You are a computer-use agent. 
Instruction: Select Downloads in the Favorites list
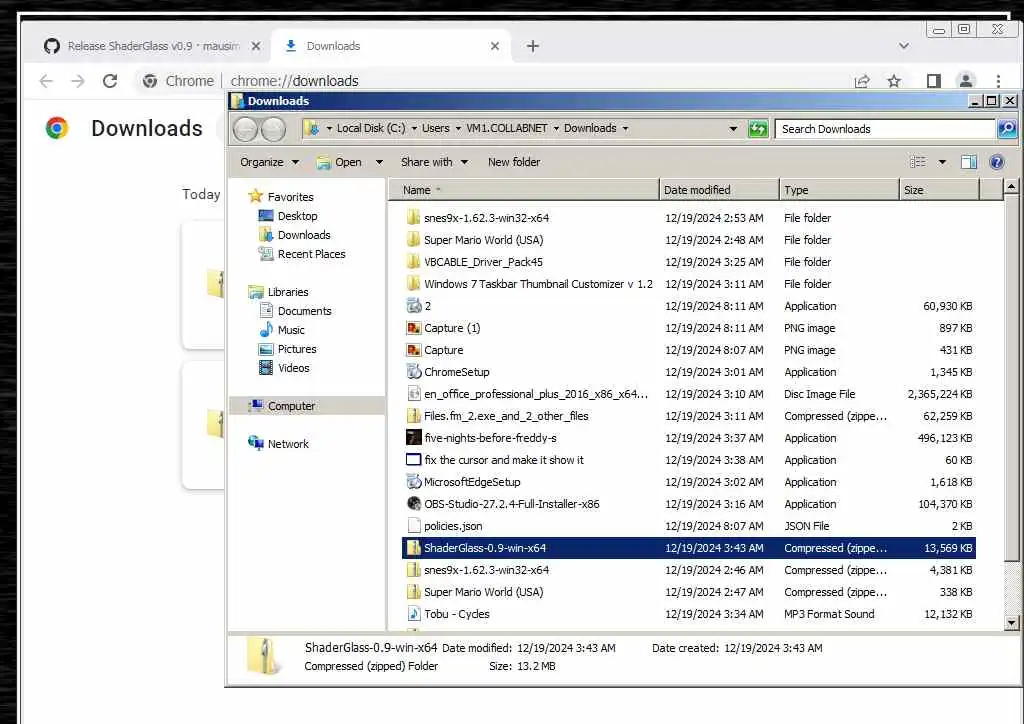pyautogui.click(x=295, y=235)
